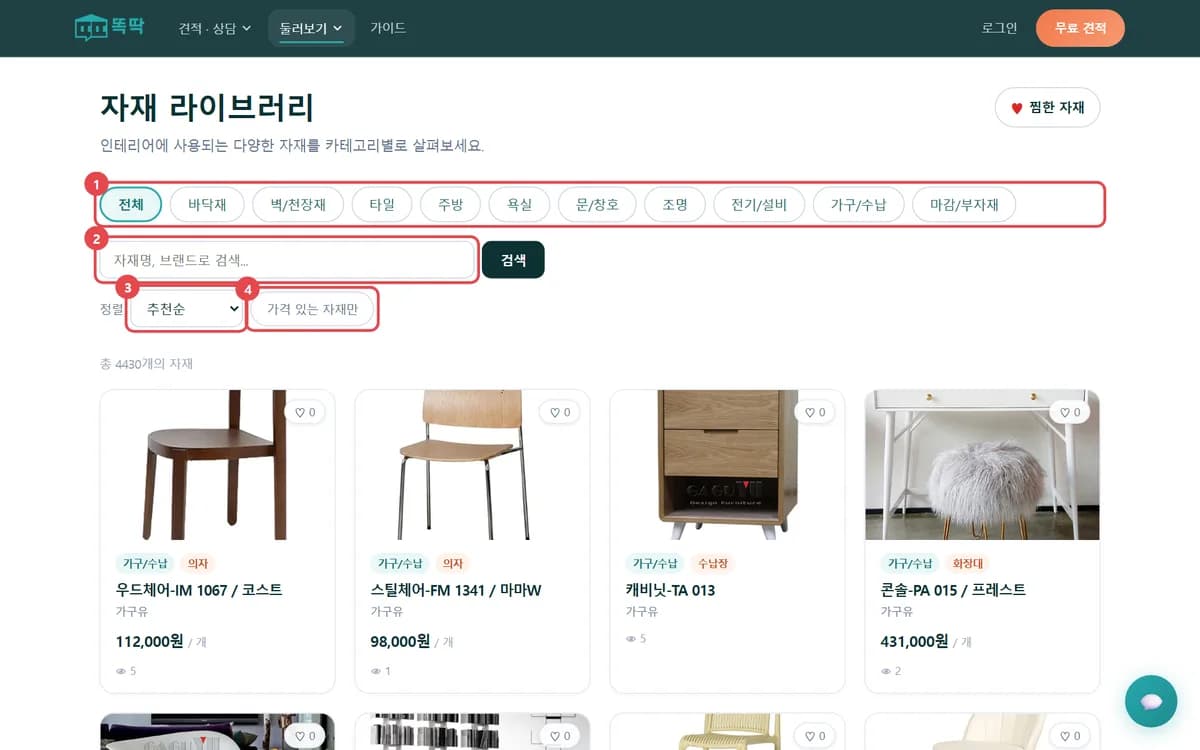The image size is (1200, 750).
Task: Click the 의자 tag on 스틸체어-FM 1341
Action: click(453, 563)
